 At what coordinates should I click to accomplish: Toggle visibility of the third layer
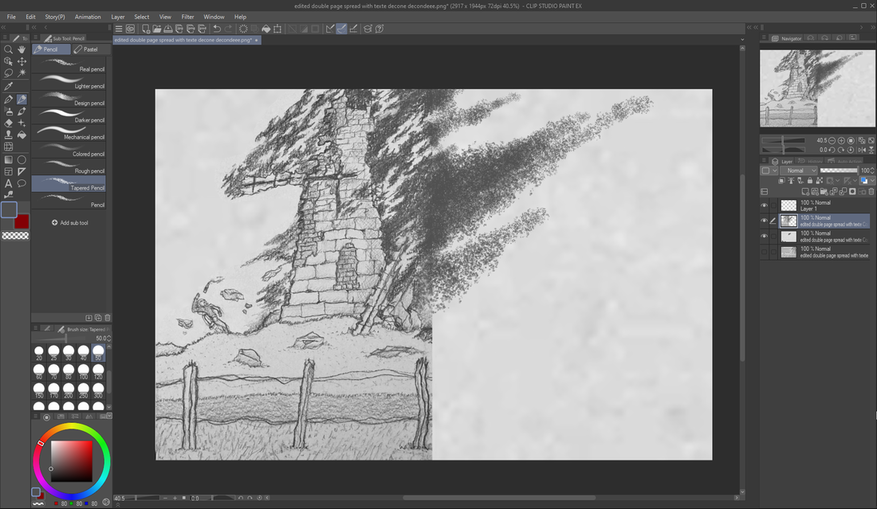point(765,237)
